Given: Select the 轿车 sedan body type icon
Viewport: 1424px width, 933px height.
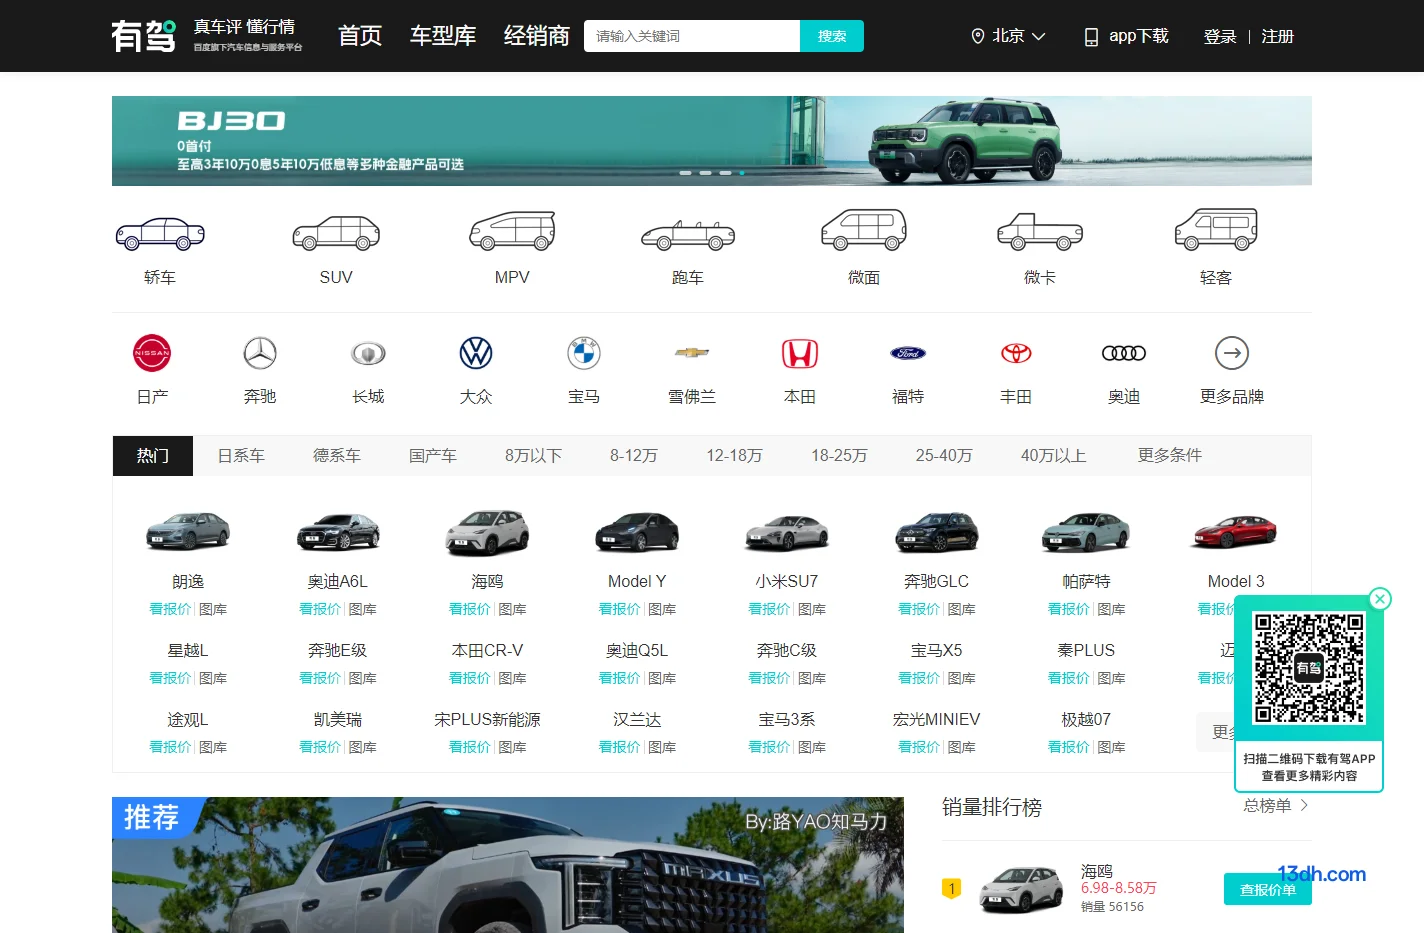Looking at the screenshot, I should point(160,233).
